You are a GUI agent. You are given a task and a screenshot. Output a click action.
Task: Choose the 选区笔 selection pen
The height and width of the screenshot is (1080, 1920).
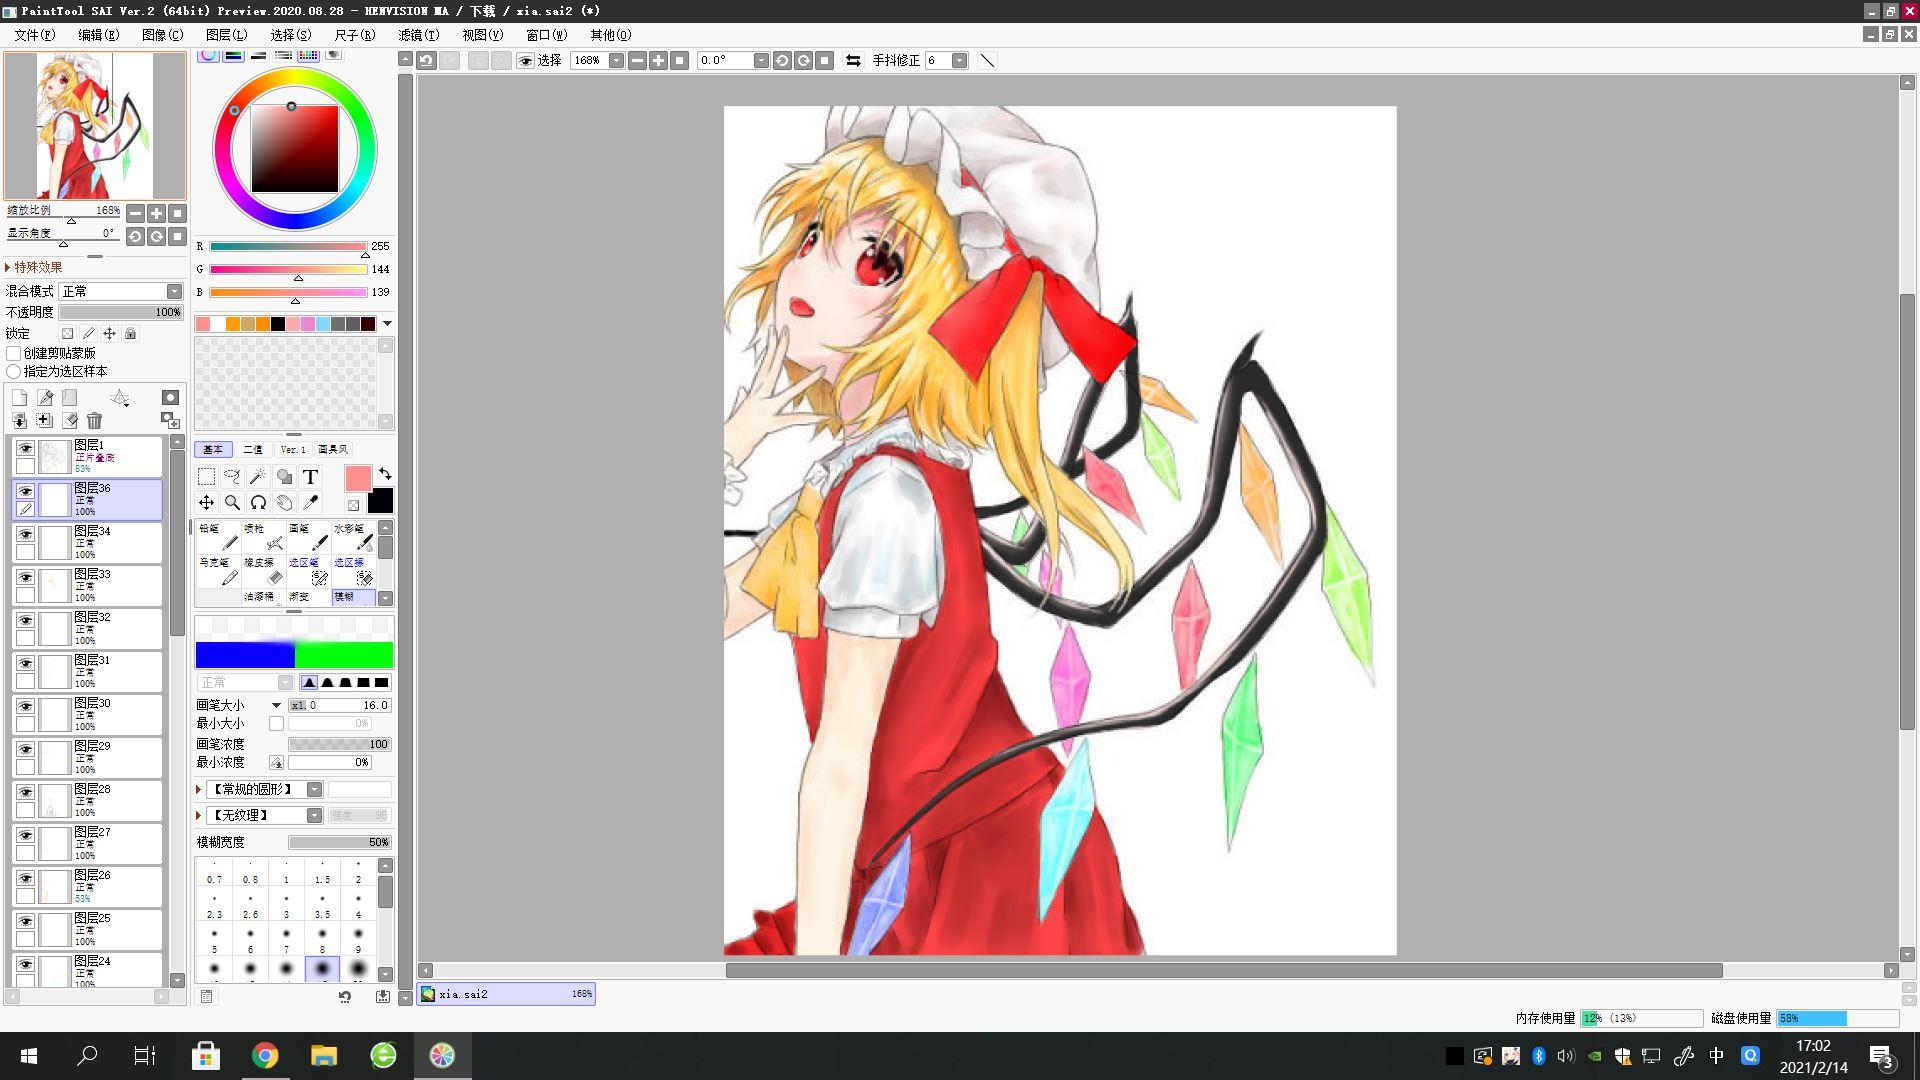click(308, 571)
